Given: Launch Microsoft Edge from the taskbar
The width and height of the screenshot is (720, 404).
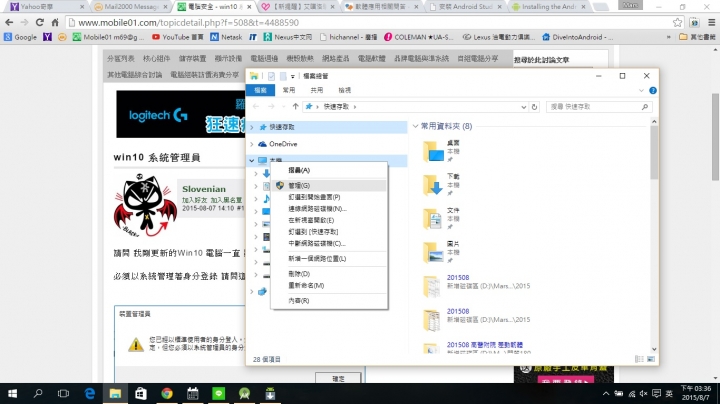Looking at the screenshot, I should point(90,393).
